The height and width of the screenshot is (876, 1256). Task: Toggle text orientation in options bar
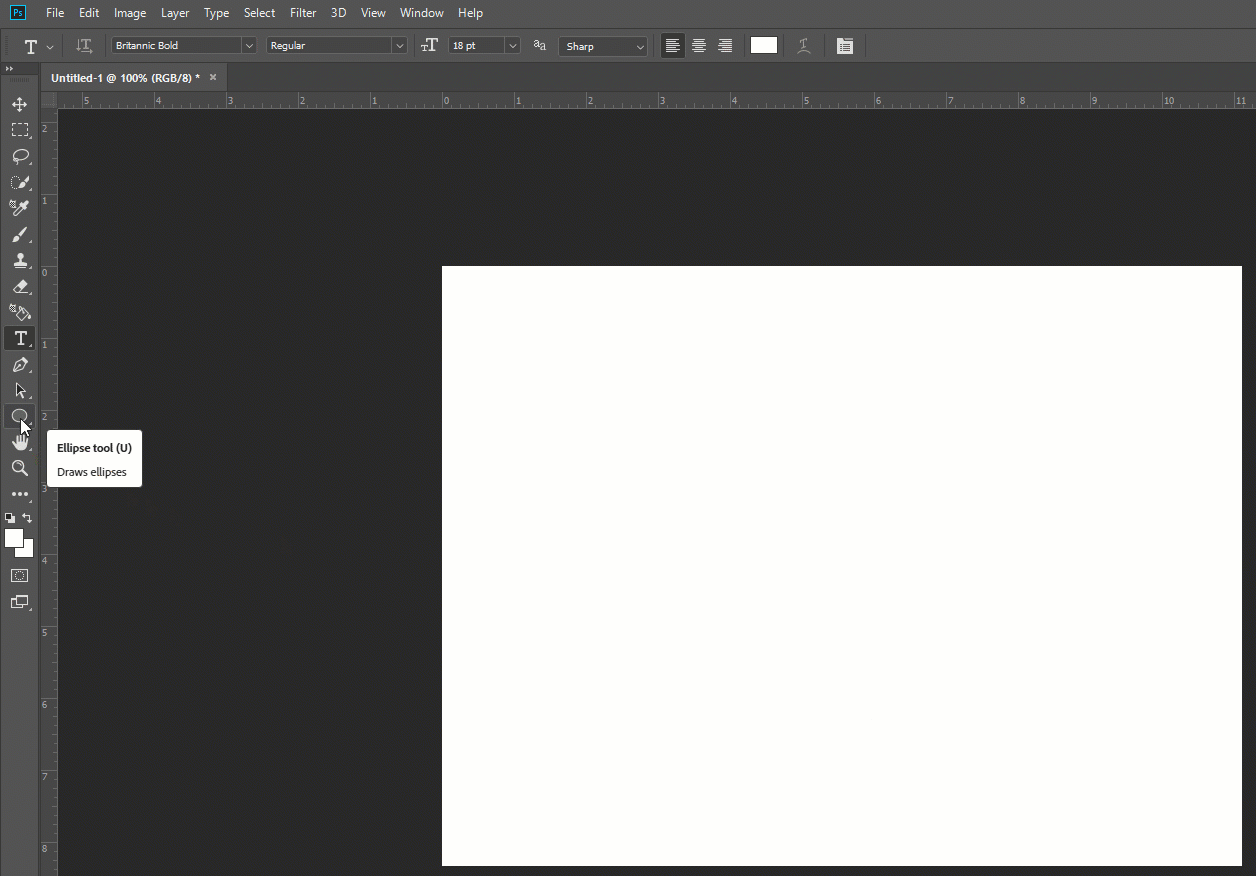pos(84,46)
